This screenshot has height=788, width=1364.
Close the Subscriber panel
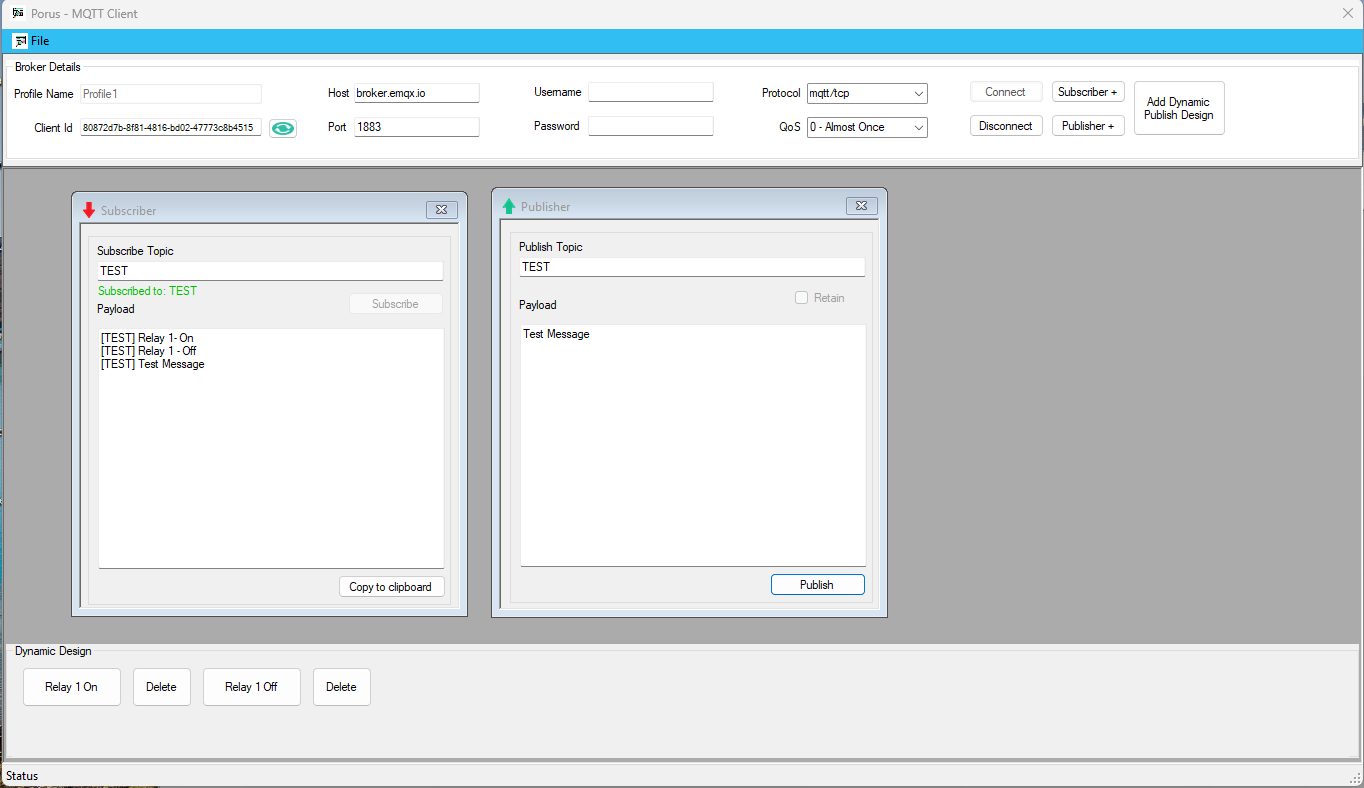coord(442,210)
